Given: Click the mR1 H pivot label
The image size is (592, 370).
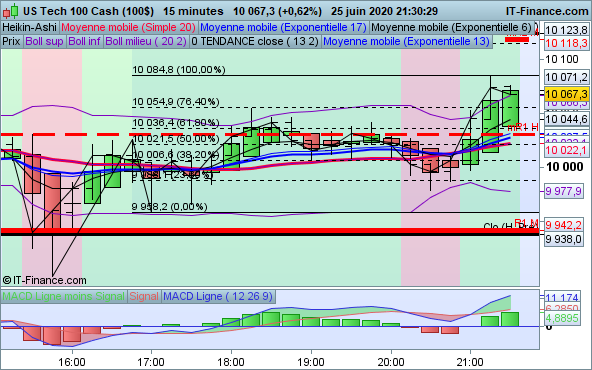Looking at the screenshot, I should (523, 127).
